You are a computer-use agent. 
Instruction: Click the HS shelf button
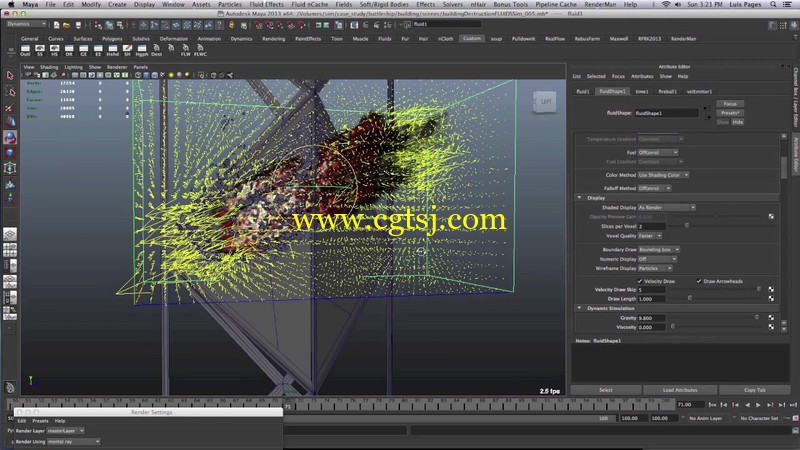pos(54,50)
